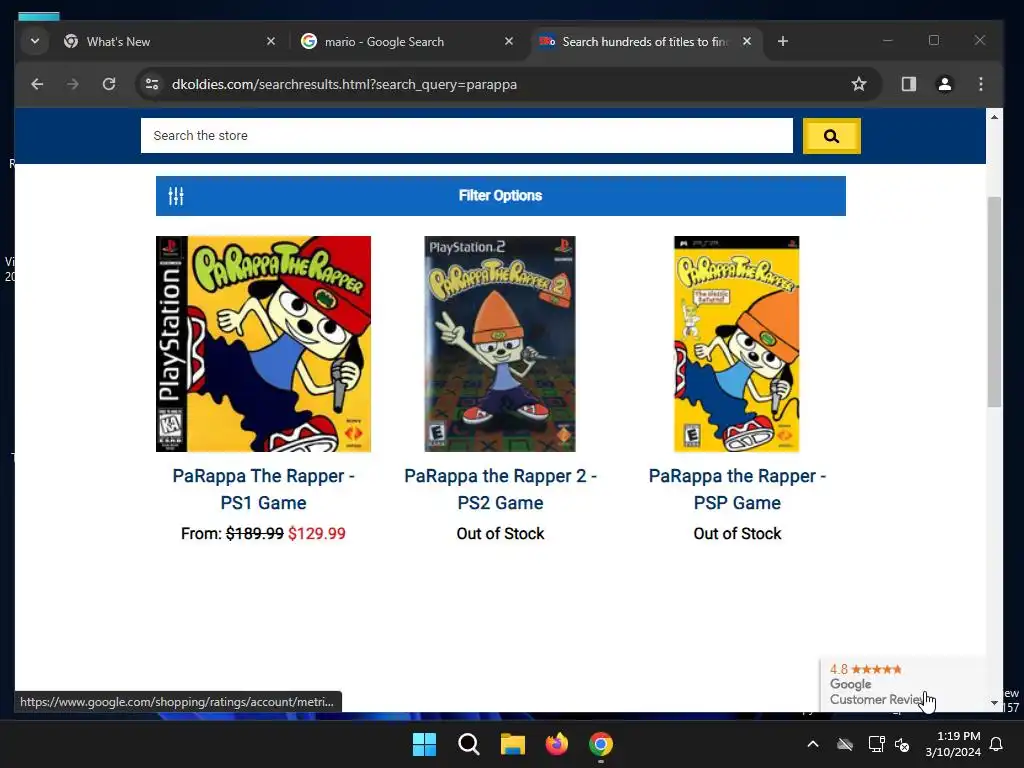Image resolution: width=1024 pixels, height=768 pixels.
Task: Bookmark this page with the star icon
Action: pos(859,84)
